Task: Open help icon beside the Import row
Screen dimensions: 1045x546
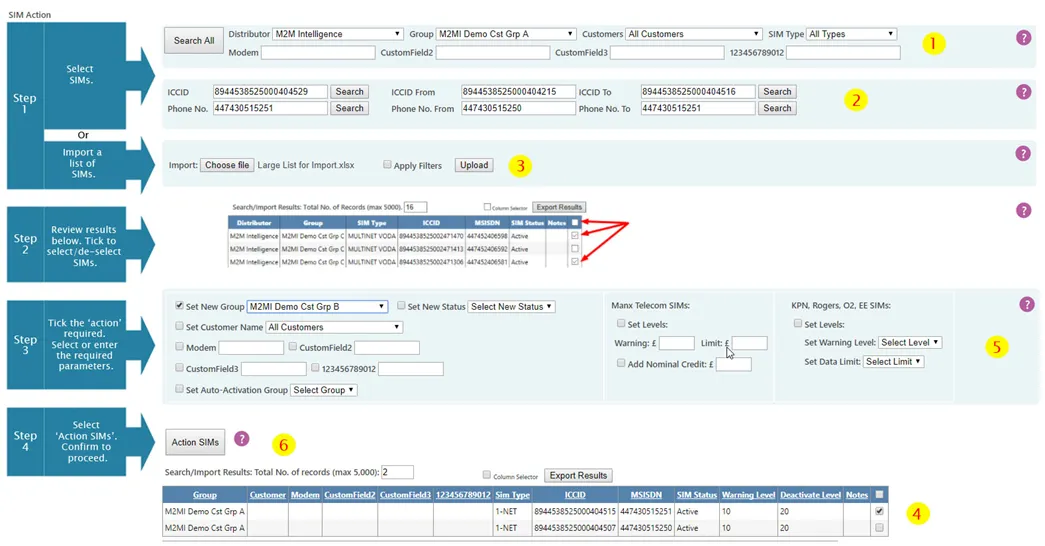Action: click(1023, 153)
